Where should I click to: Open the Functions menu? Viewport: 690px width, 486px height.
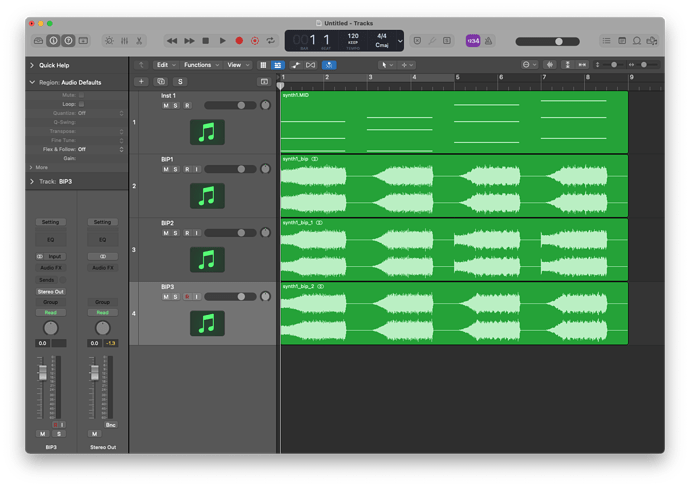(199, 65)
